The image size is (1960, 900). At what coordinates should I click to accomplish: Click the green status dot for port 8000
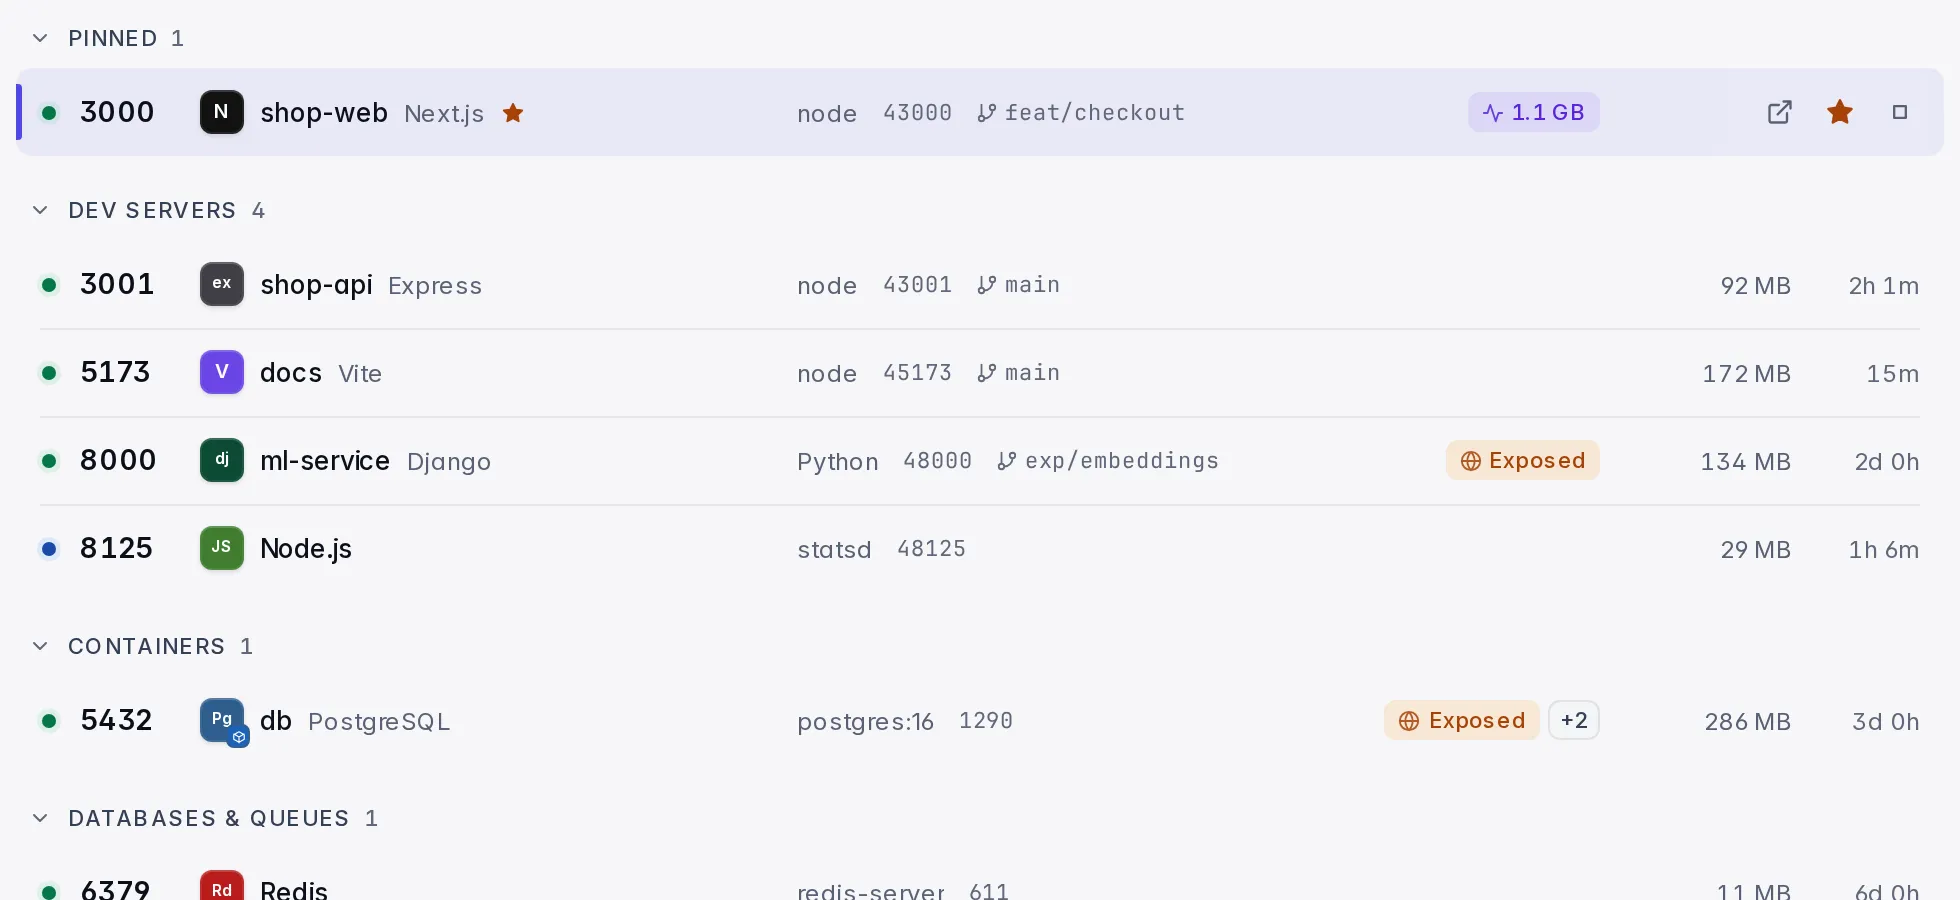(49, 461)
